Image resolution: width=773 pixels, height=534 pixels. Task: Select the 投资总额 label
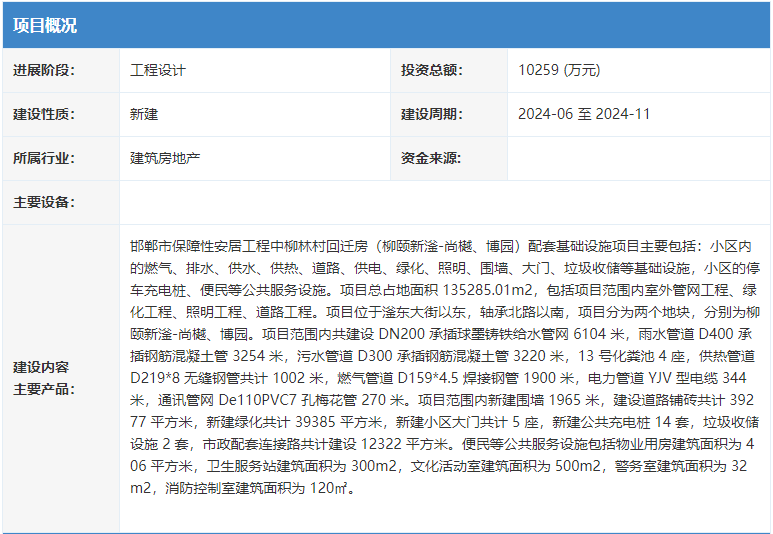click(x=431, y=70)
